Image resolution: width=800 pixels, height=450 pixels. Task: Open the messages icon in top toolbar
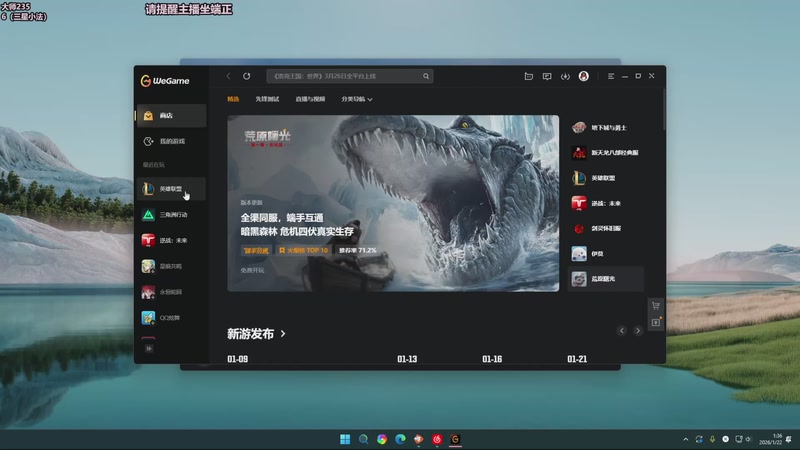coord(547,76)
